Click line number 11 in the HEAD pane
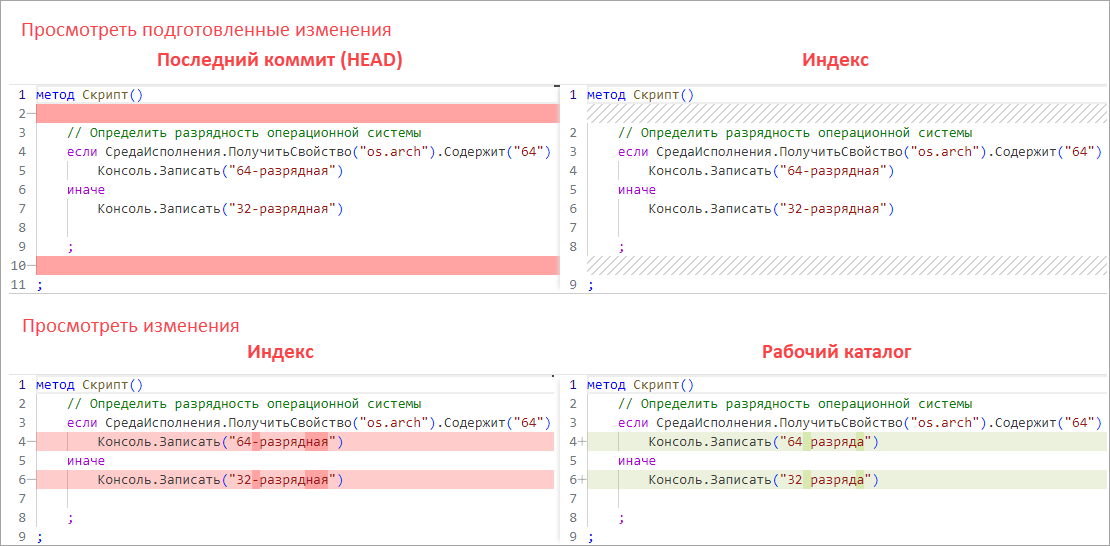This screenshot has height=546, width=1110. (x=16, y=285)
